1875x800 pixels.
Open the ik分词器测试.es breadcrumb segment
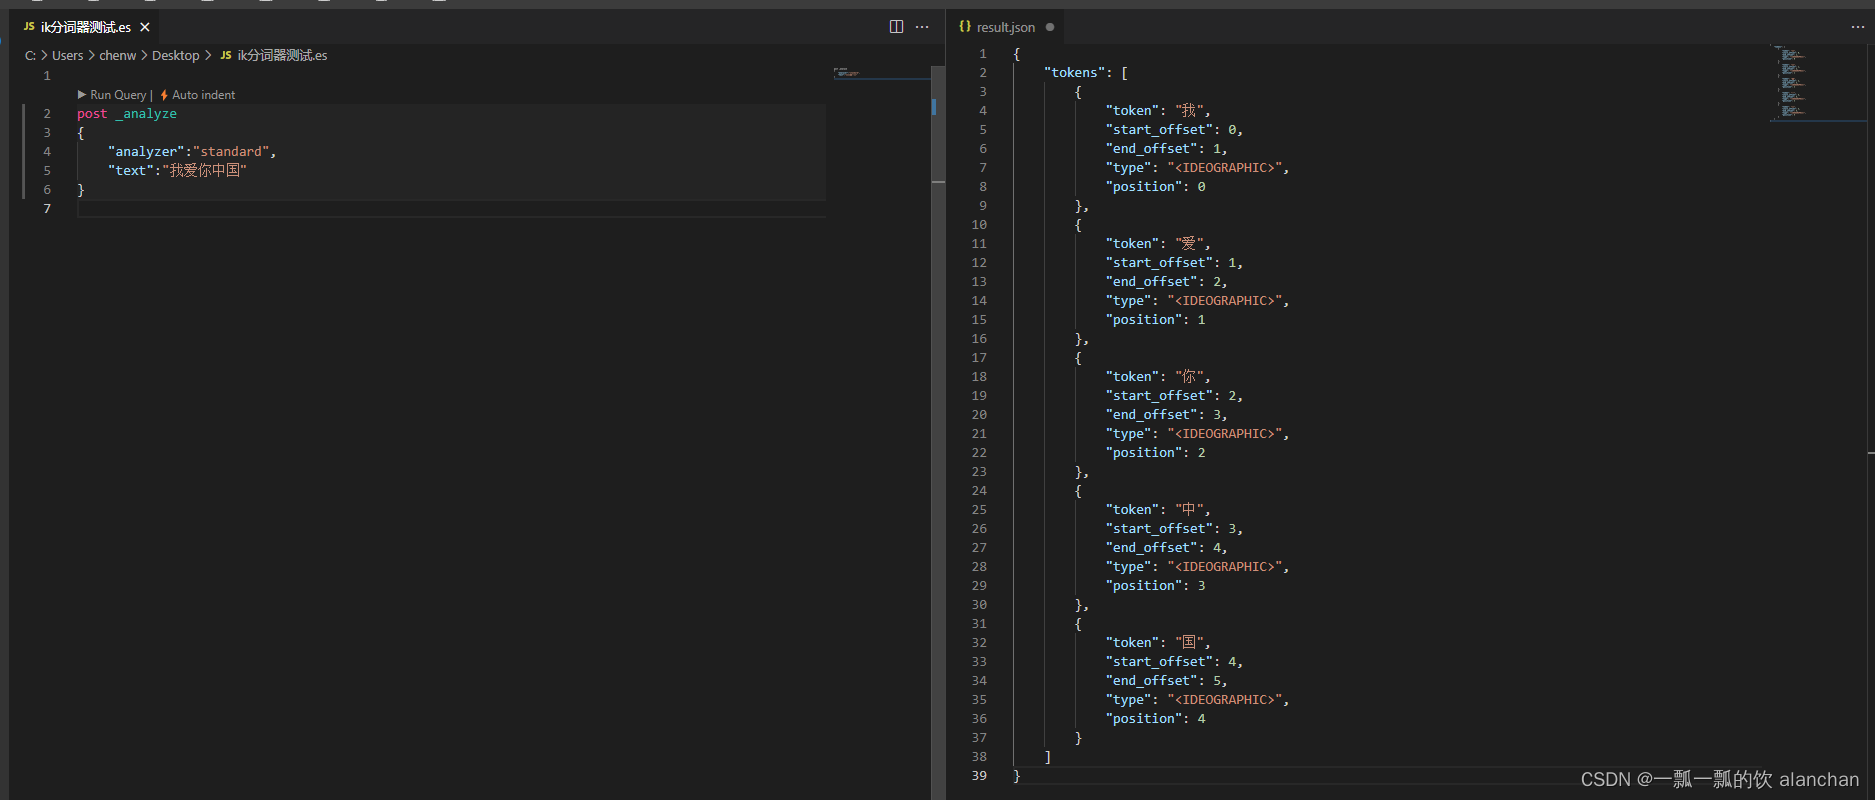pyautogui.click(x=282, y=55)
